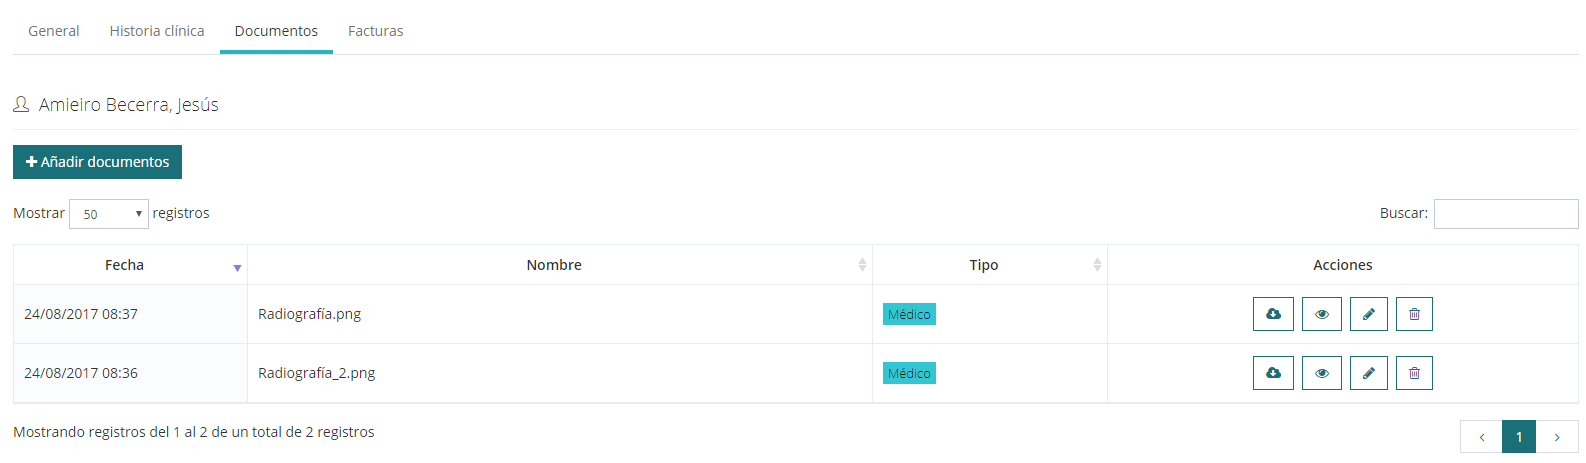Open the Historia clínica tab
This screenshot has width=1586, height=463.
(x=157, y=31)
